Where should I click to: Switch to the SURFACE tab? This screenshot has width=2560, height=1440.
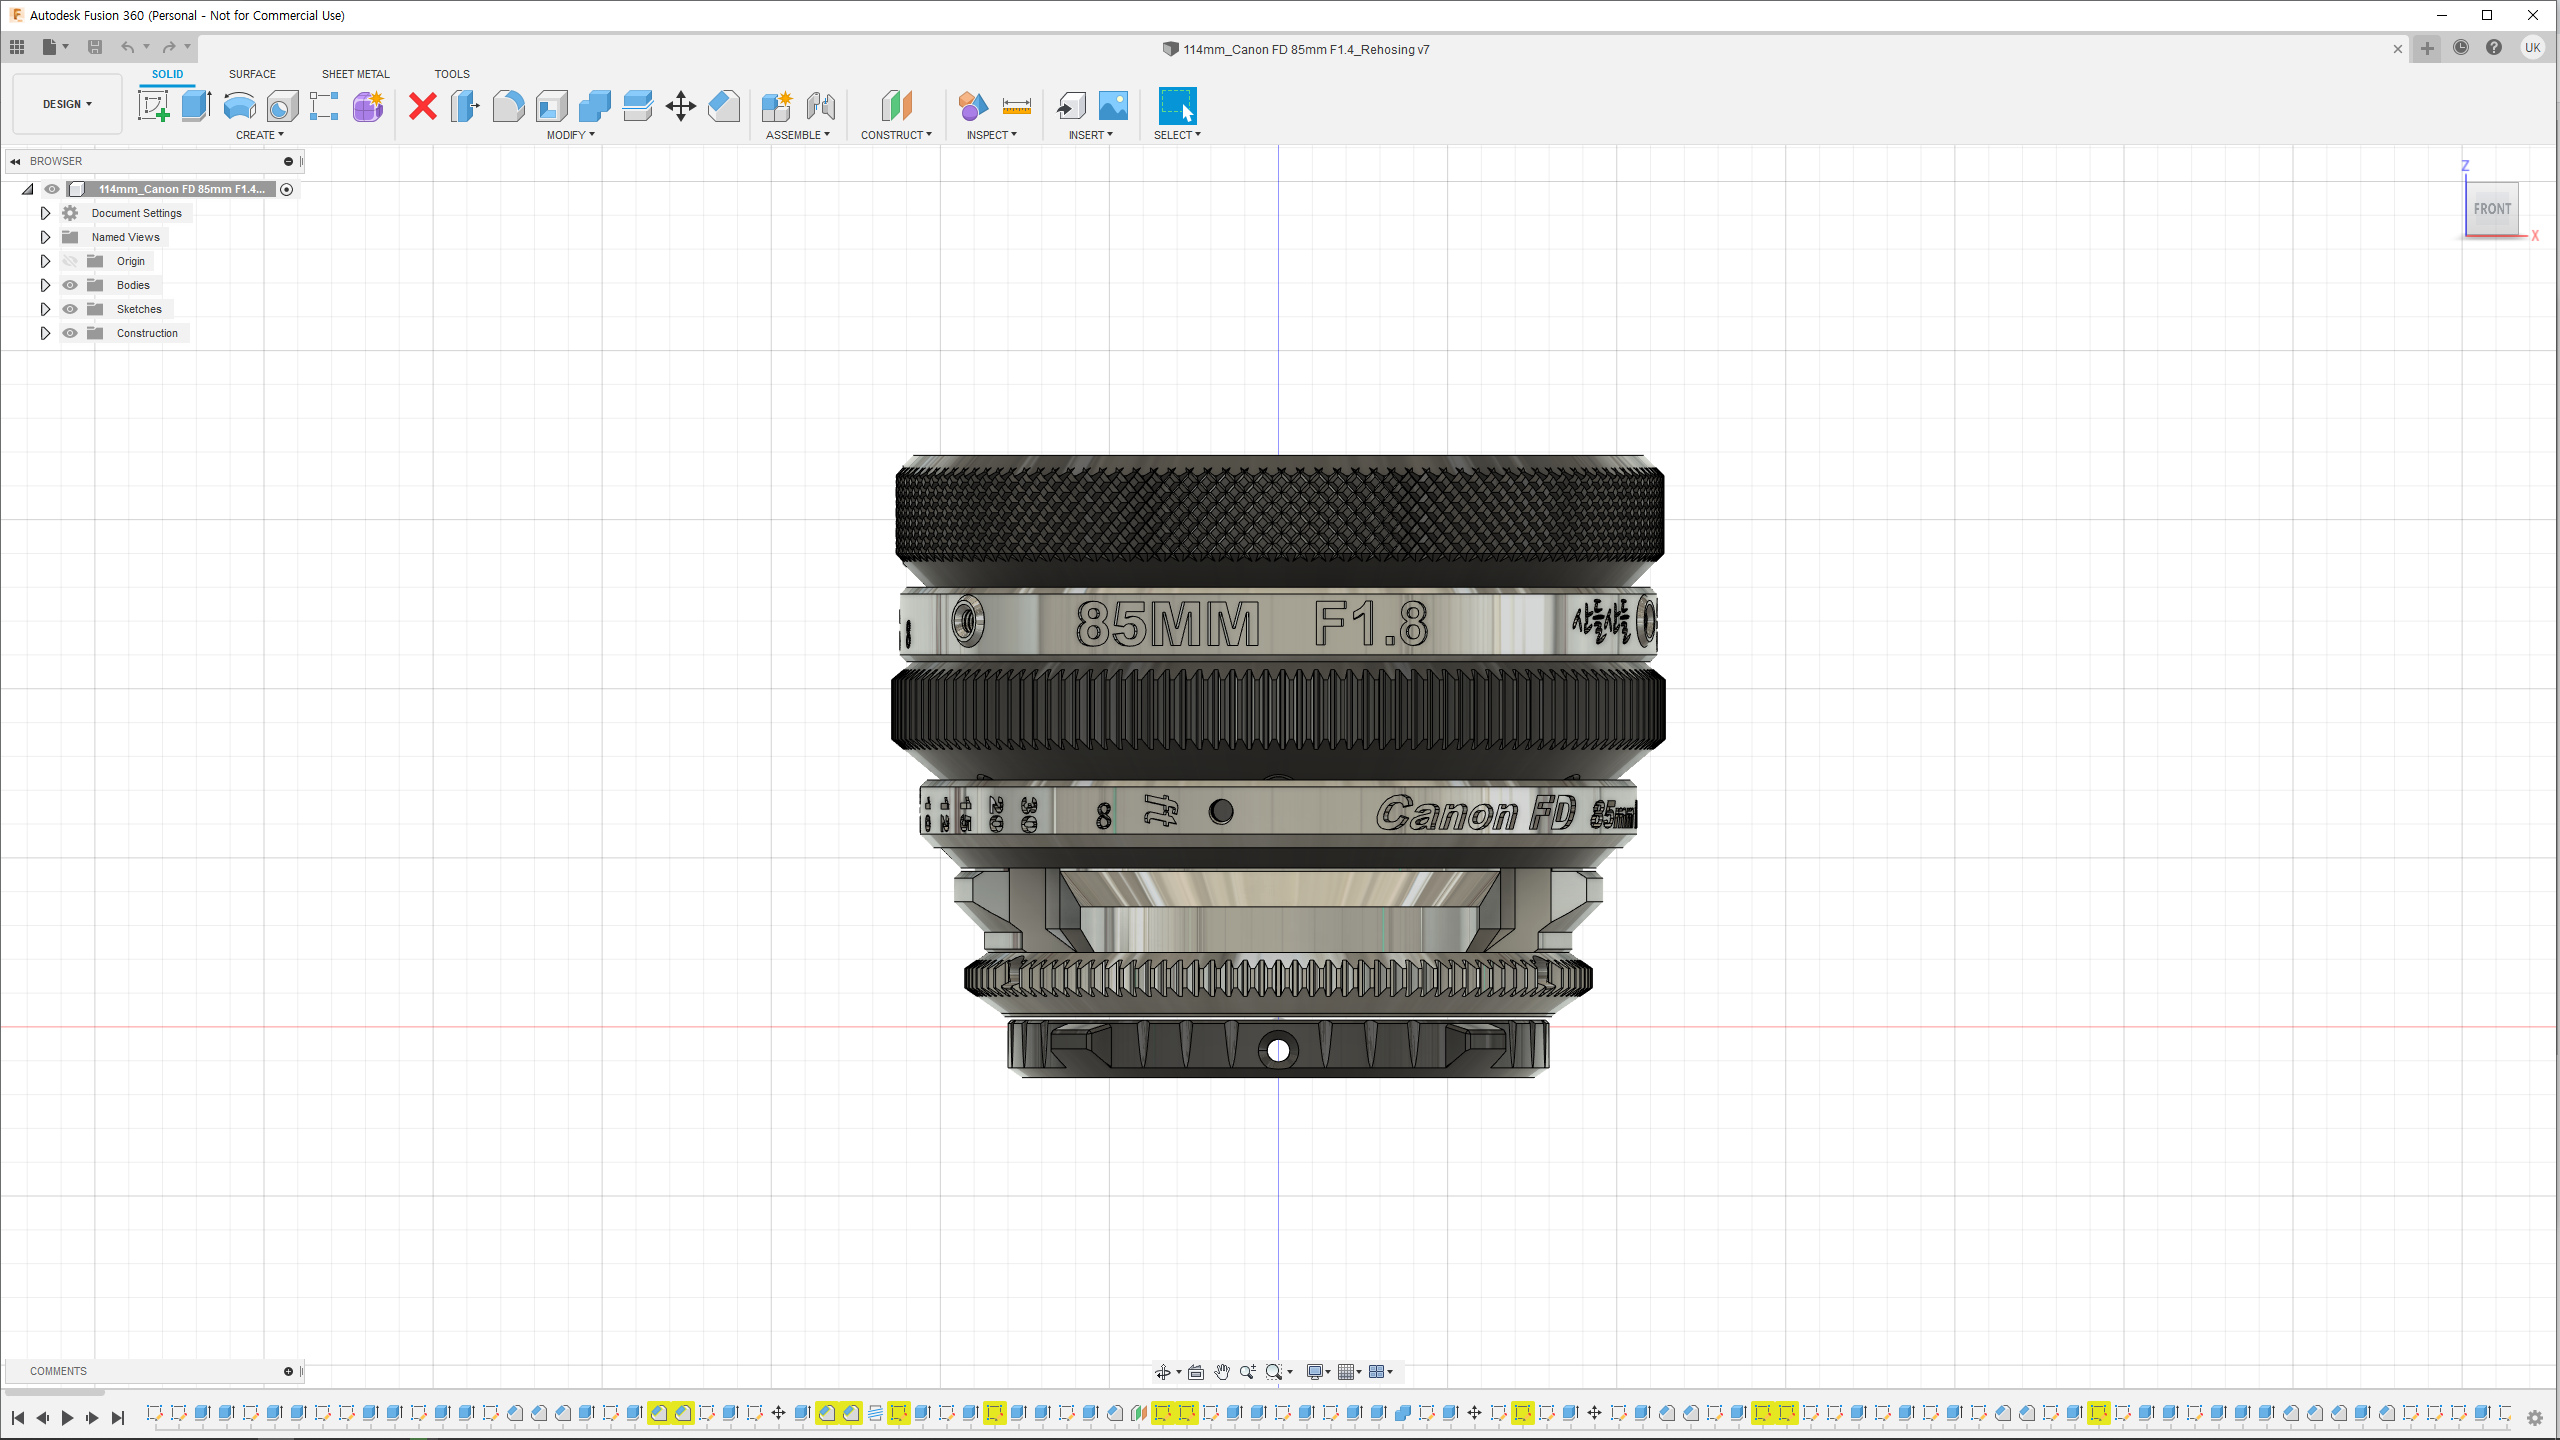coord(252,74)
